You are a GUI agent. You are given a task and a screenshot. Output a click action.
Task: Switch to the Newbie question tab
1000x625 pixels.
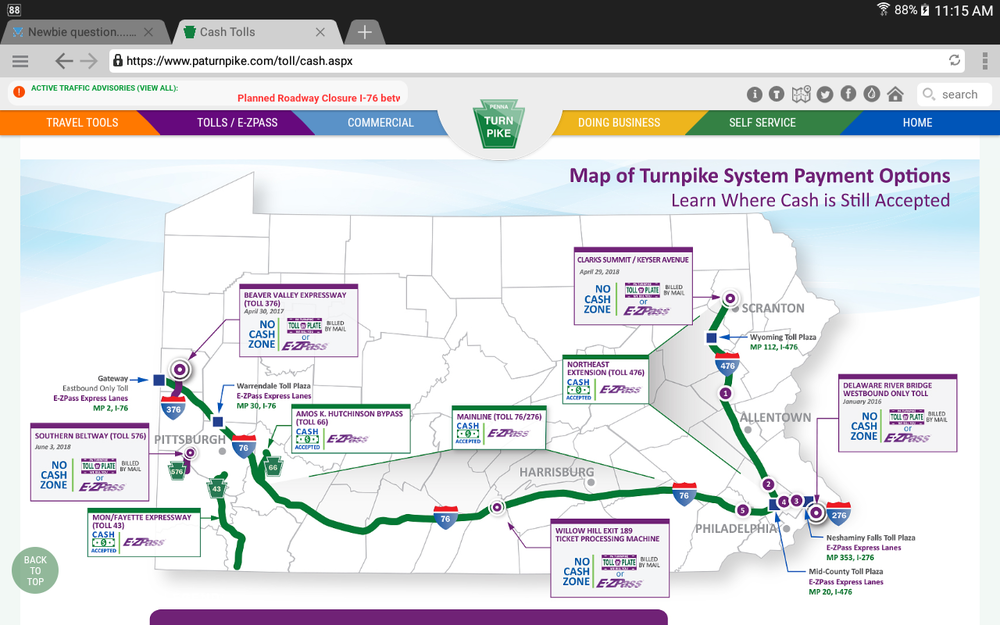82,32
